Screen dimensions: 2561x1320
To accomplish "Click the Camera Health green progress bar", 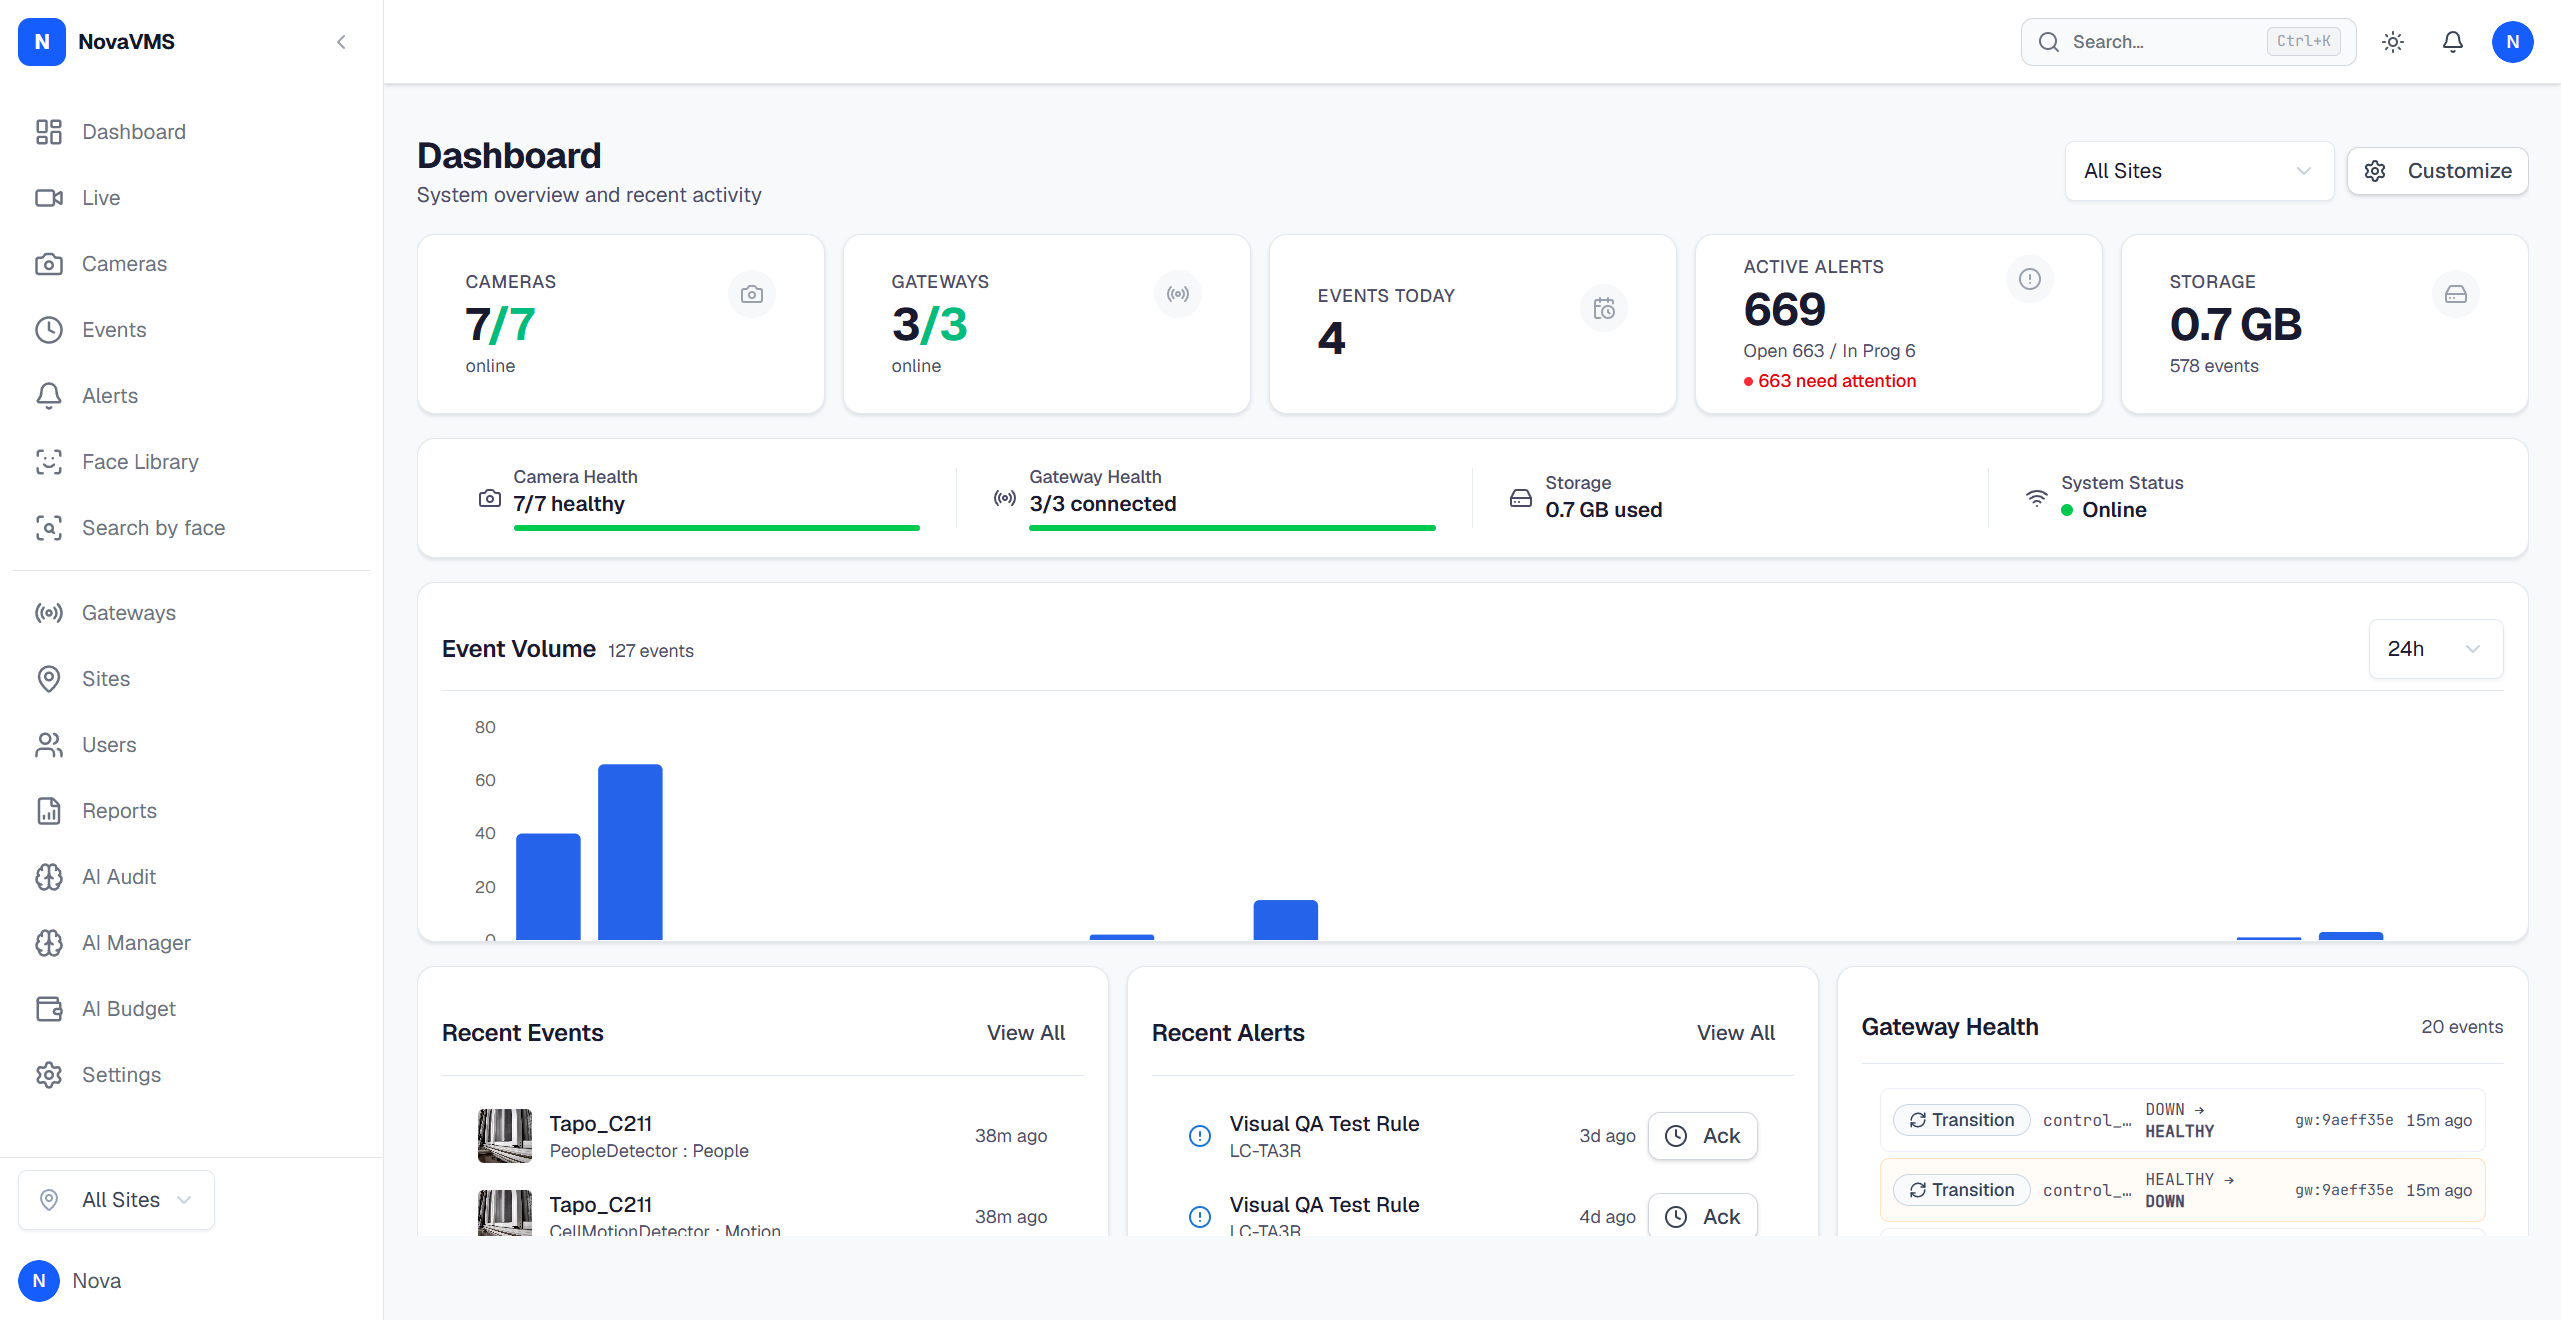I will coord(716,528).
